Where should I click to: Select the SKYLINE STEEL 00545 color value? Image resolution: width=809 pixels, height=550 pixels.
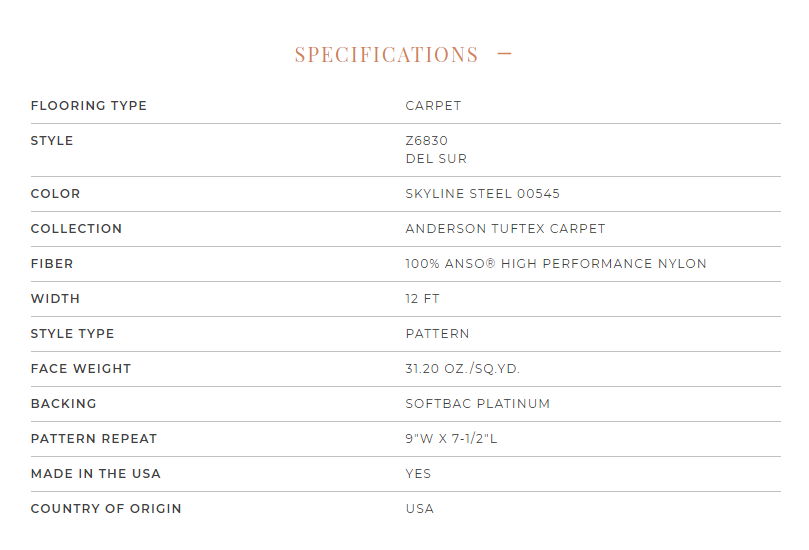[482, 193]
